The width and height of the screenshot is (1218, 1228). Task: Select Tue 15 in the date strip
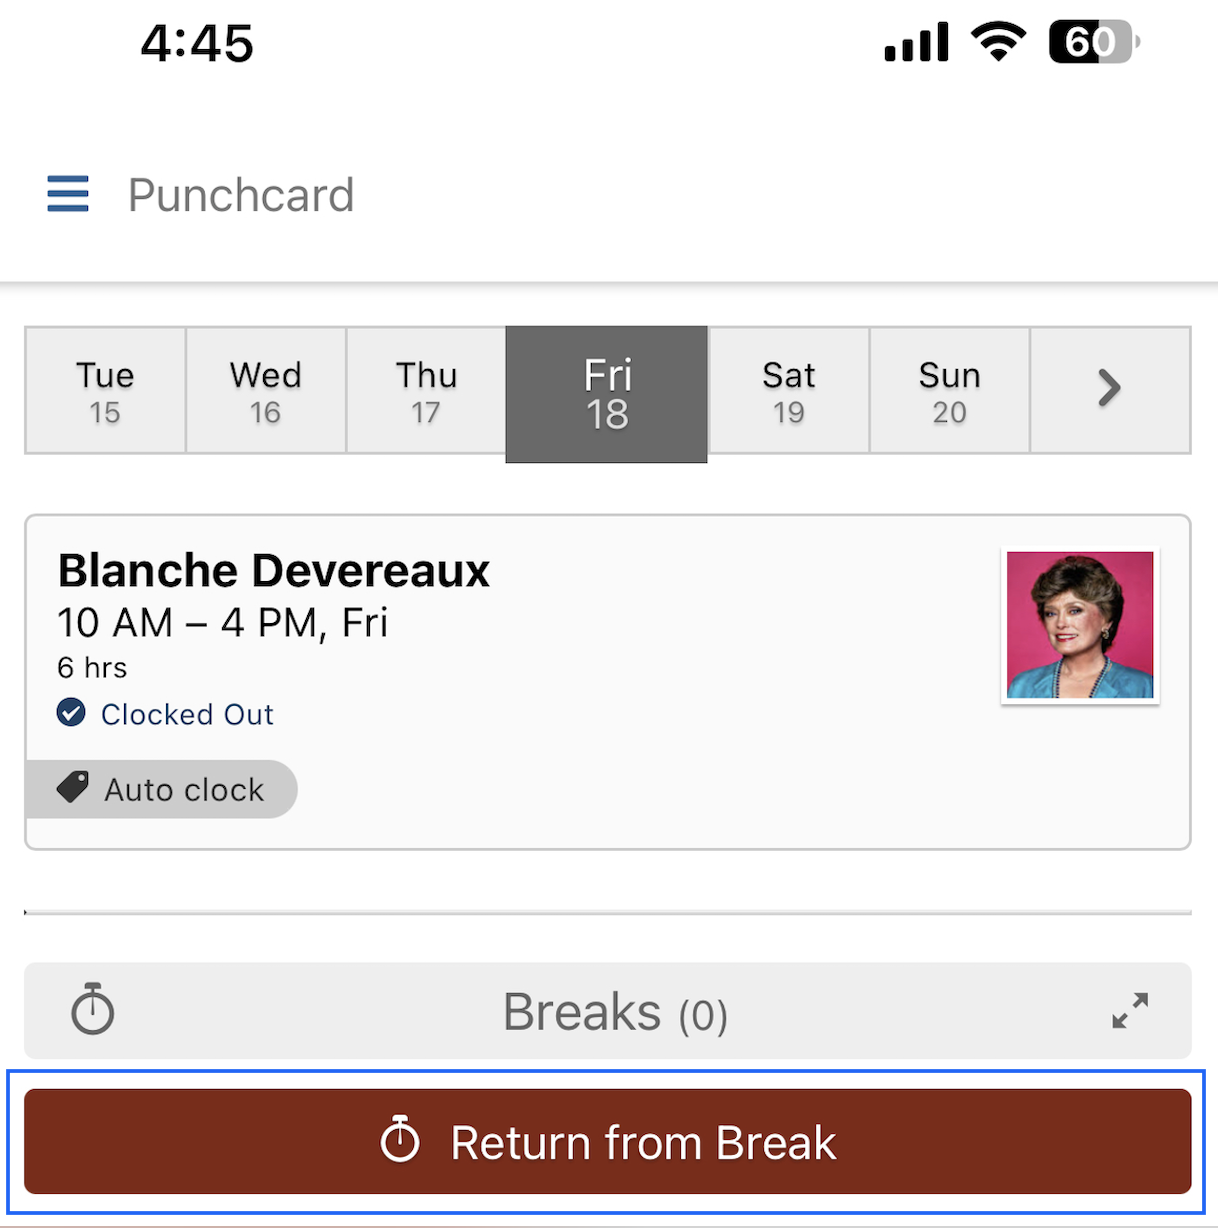pos(105,390)
